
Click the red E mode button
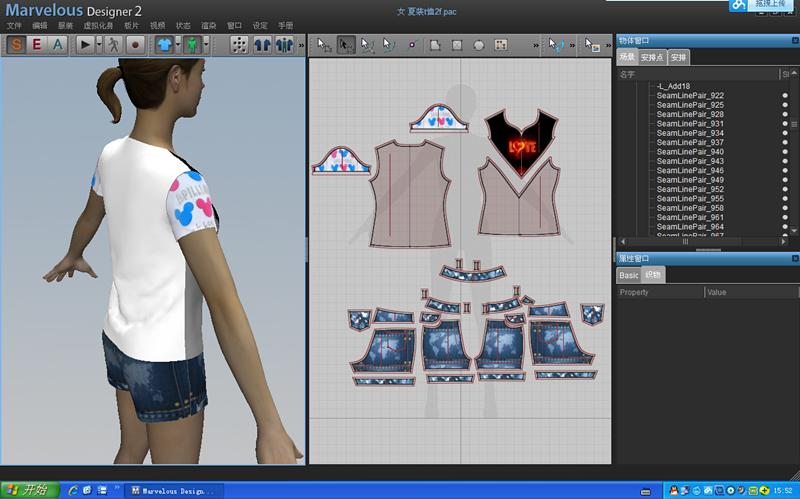click(x=38, y=45)
